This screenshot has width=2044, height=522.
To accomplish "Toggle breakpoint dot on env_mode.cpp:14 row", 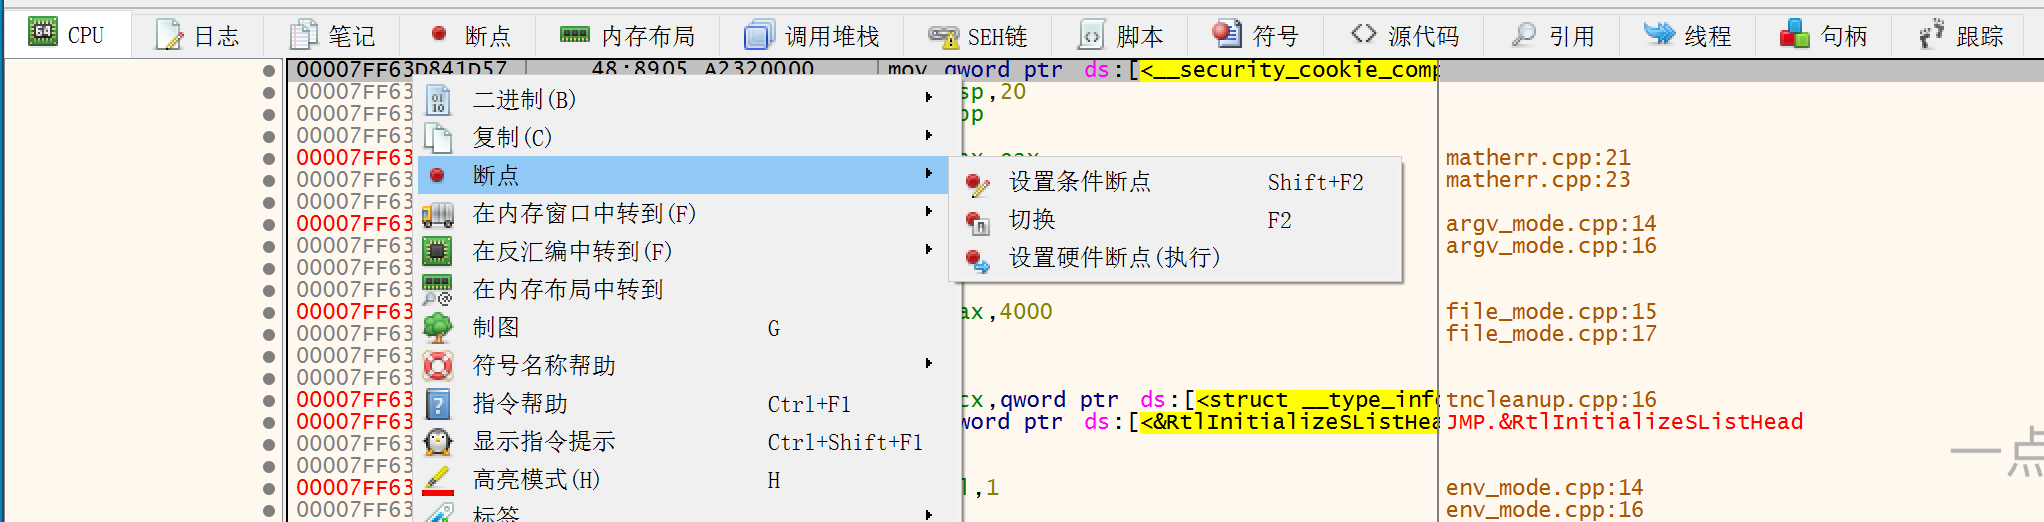I will (x=269, y=488).
